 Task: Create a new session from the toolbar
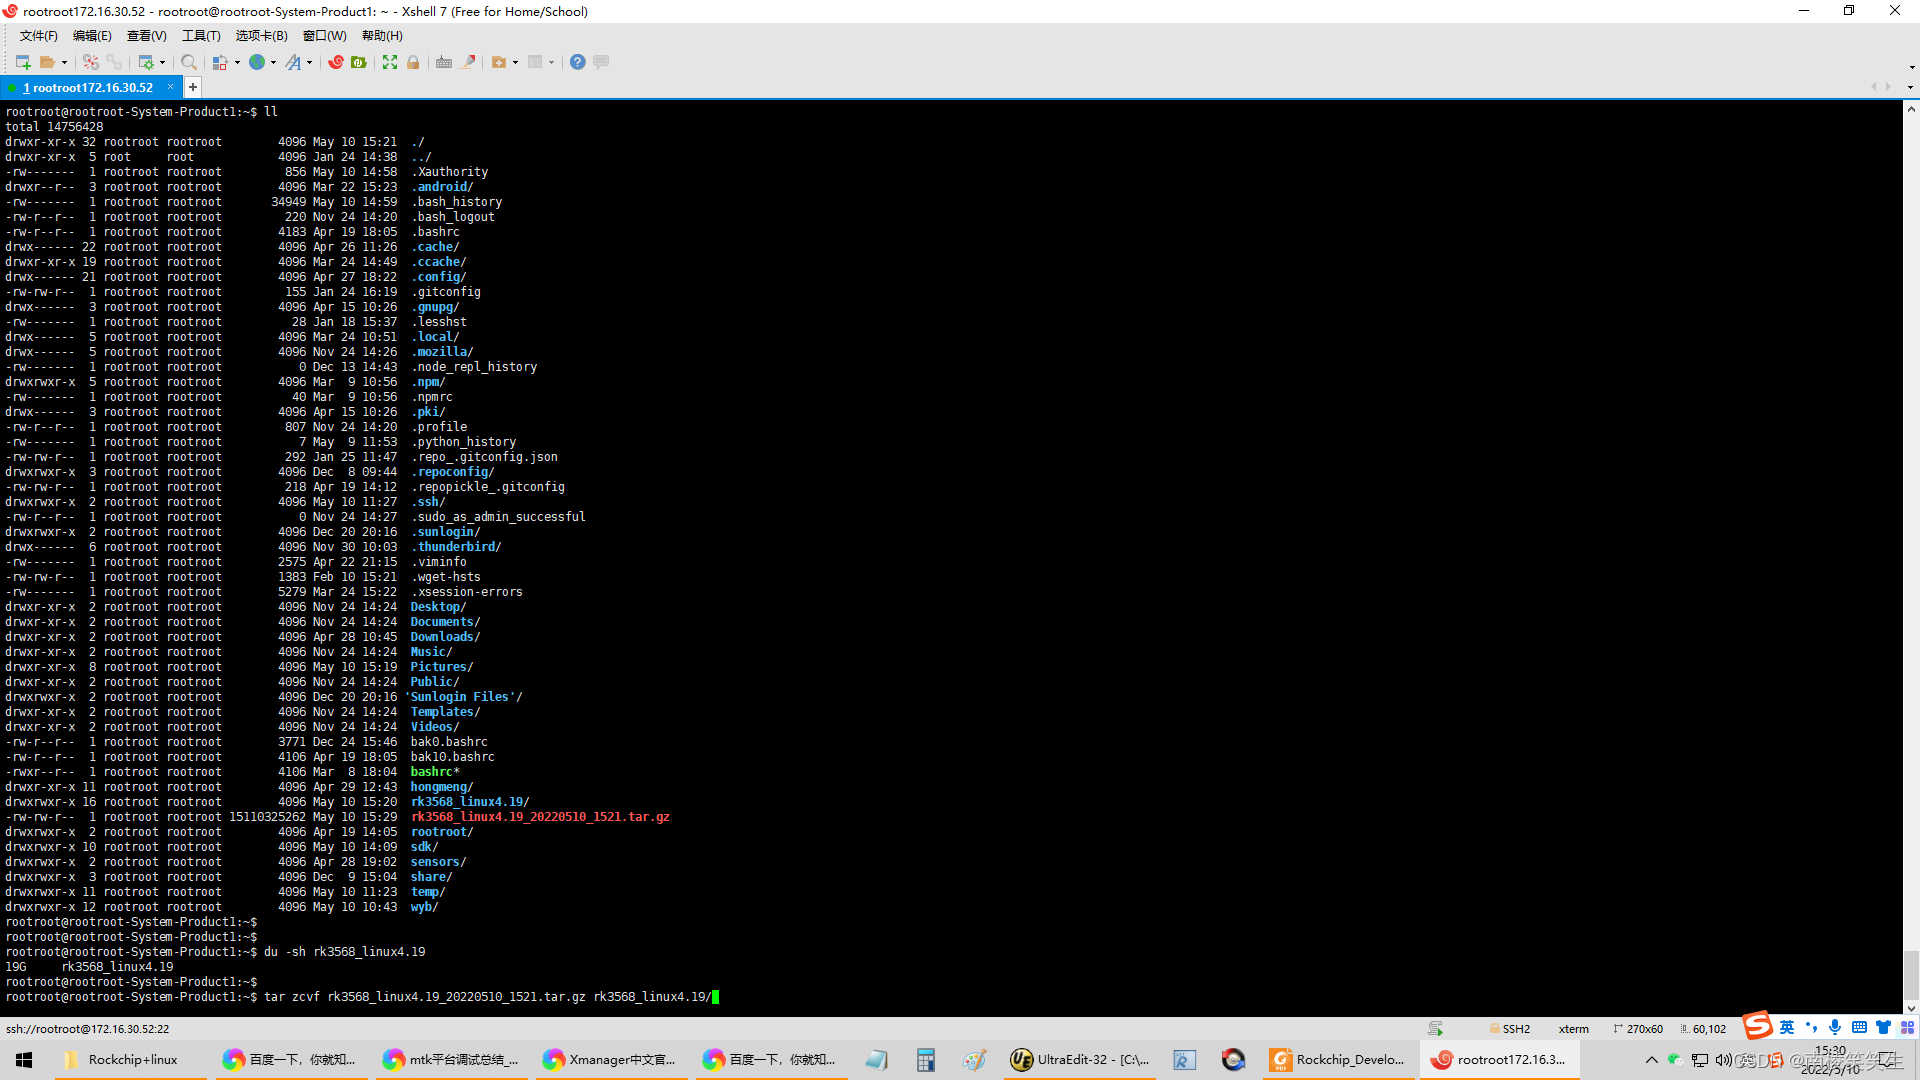[x=22, y=62]
